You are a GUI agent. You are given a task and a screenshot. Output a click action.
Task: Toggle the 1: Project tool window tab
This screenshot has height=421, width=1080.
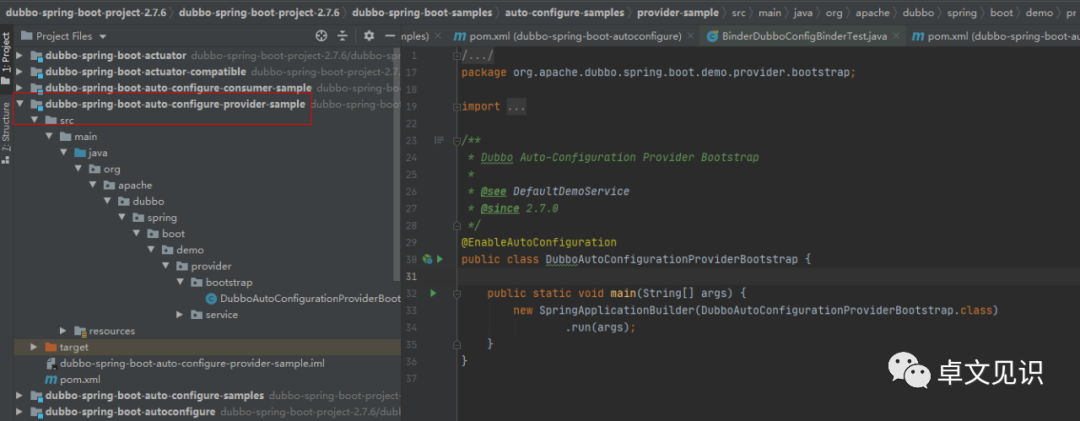pos(7,60)
